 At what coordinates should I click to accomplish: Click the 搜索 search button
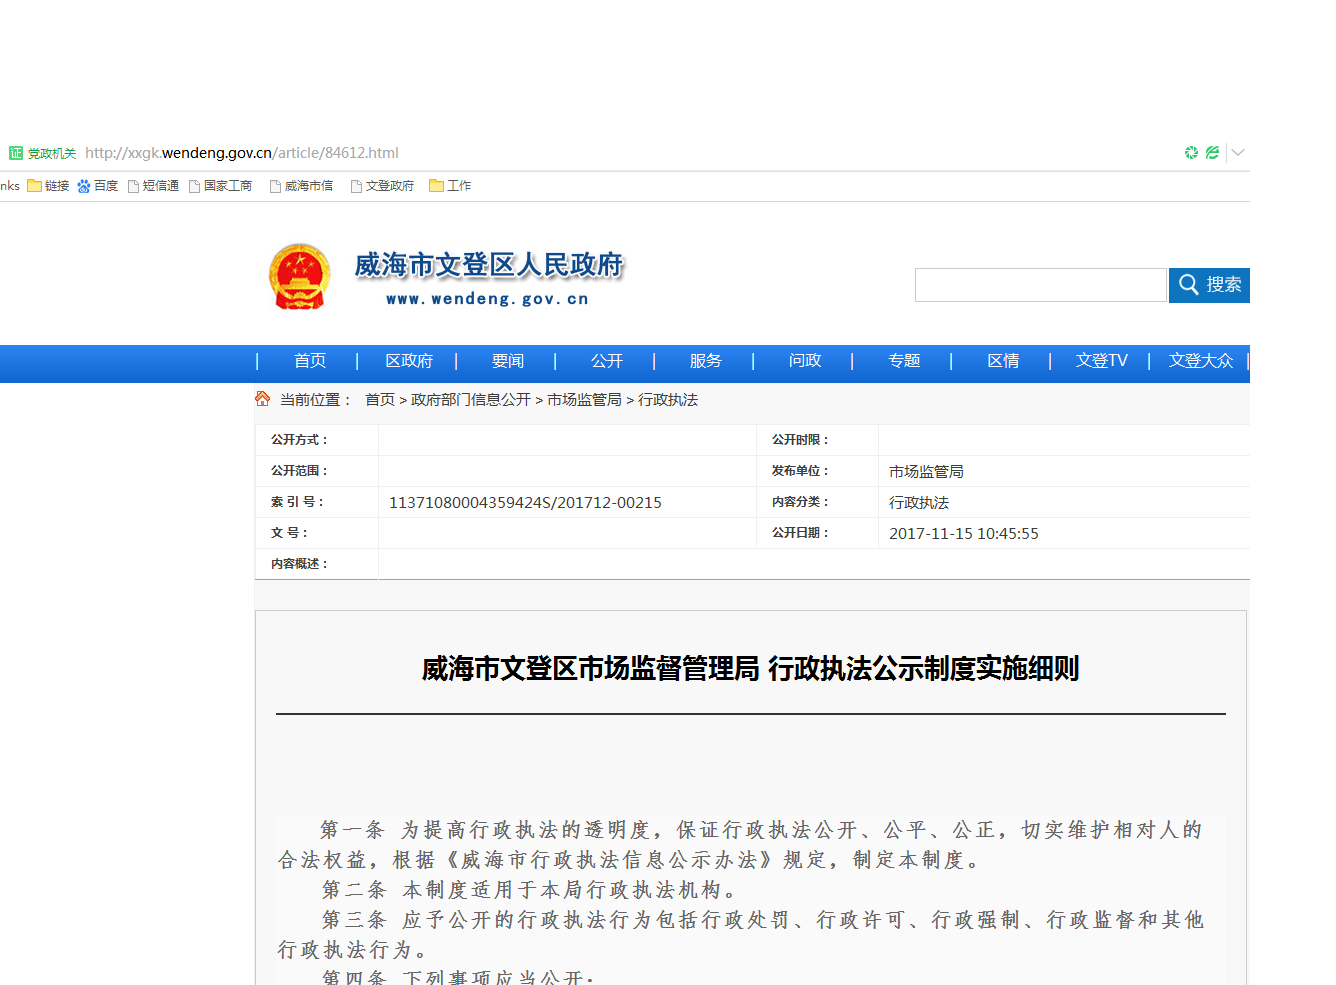coord(1209,285)
